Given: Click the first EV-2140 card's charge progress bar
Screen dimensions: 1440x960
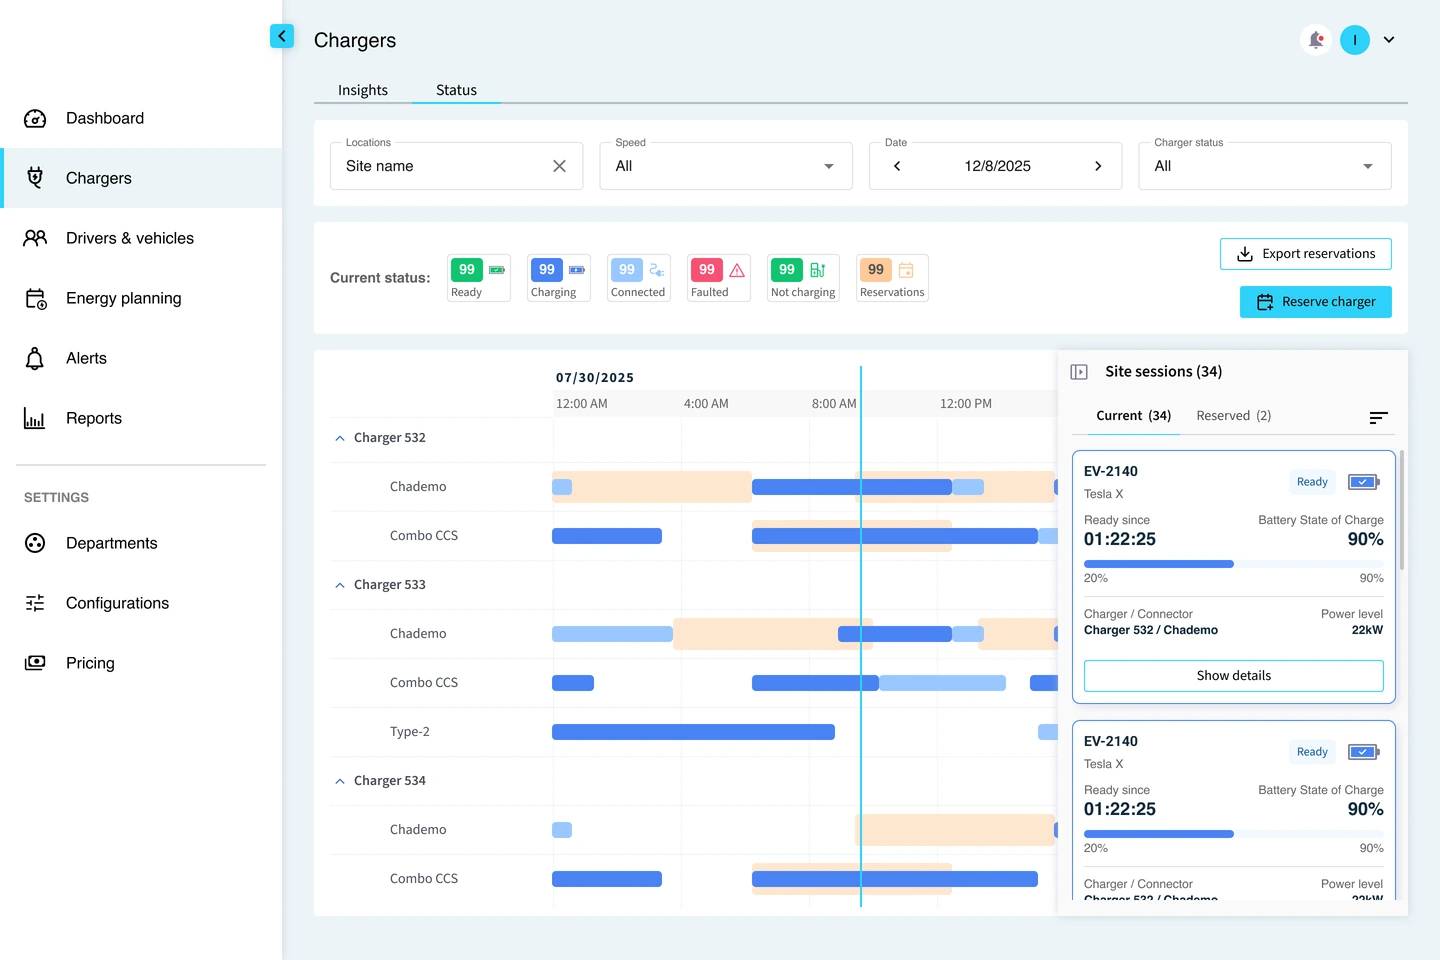Looking at the screenshot, I should pos(1234,564).
